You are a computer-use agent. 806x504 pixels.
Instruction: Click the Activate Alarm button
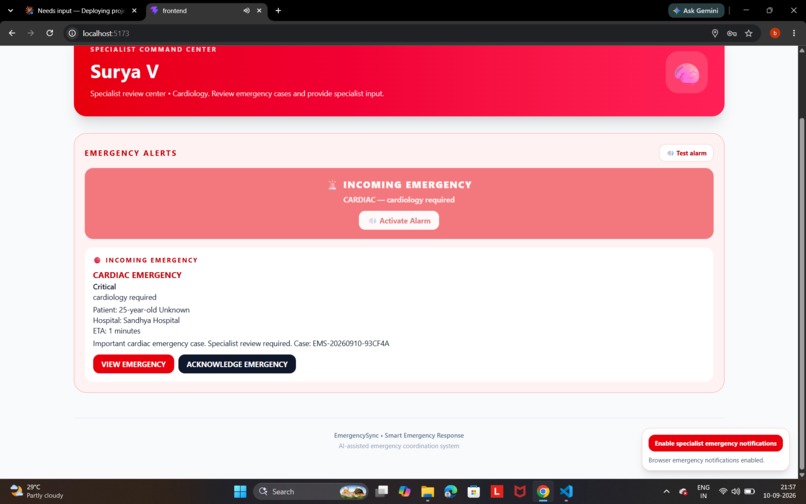coord(399,221)
